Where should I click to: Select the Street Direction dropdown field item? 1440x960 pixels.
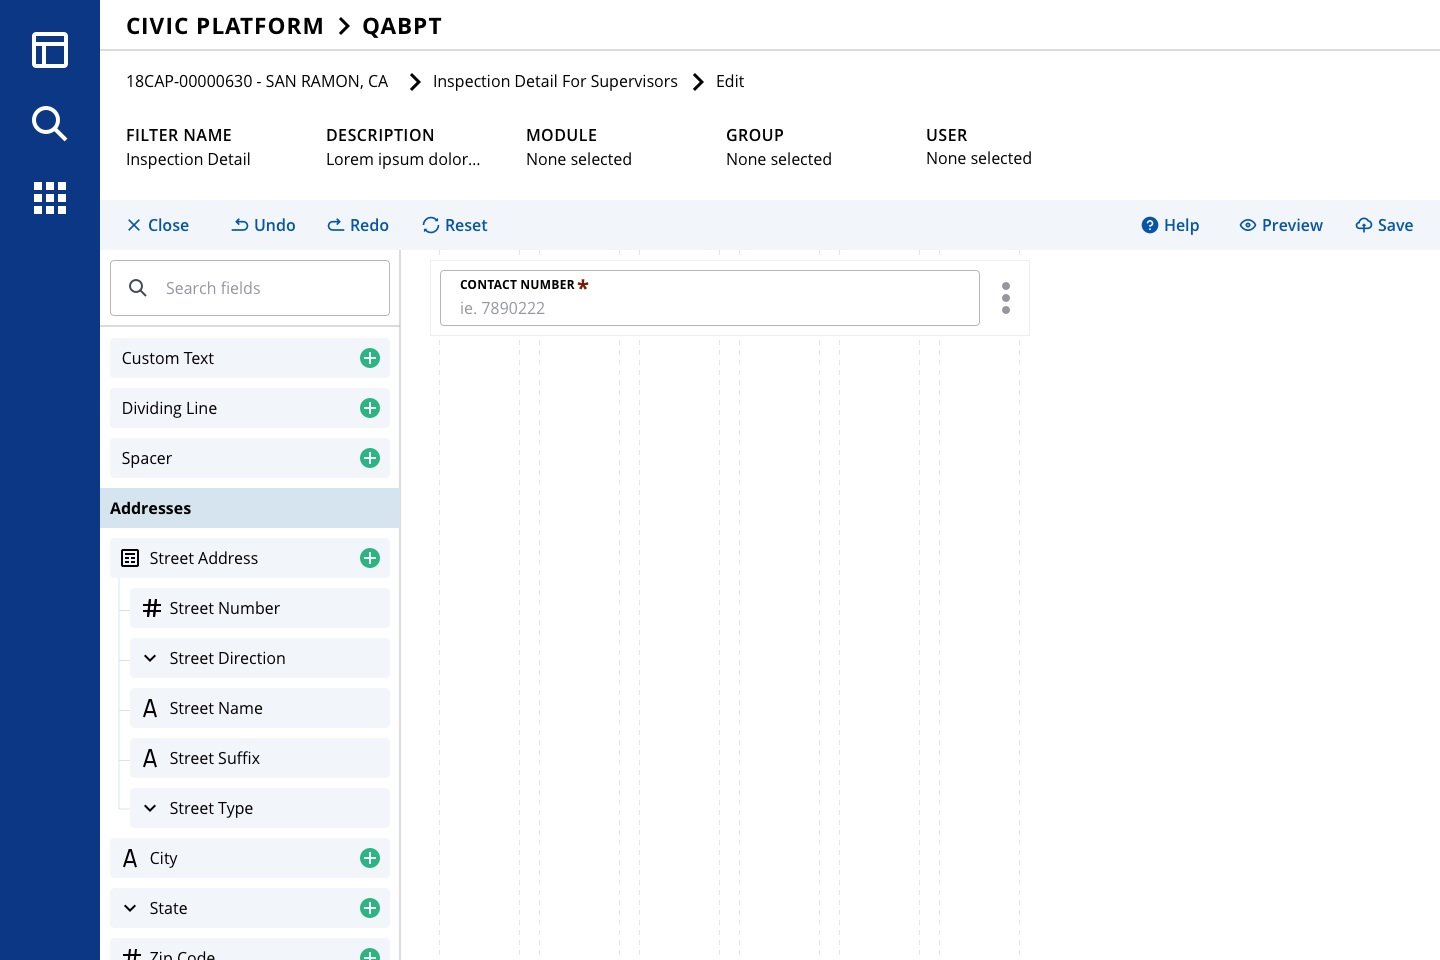pos(260,658)
